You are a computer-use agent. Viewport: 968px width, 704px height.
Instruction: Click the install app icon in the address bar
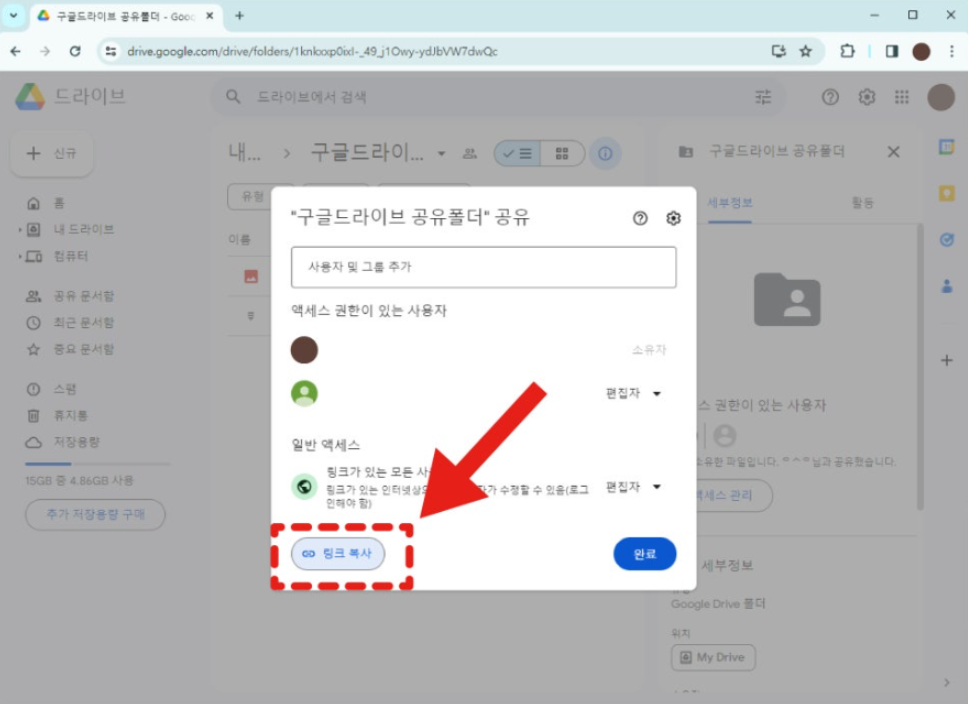pyautogui.click(x=778, y=51)
